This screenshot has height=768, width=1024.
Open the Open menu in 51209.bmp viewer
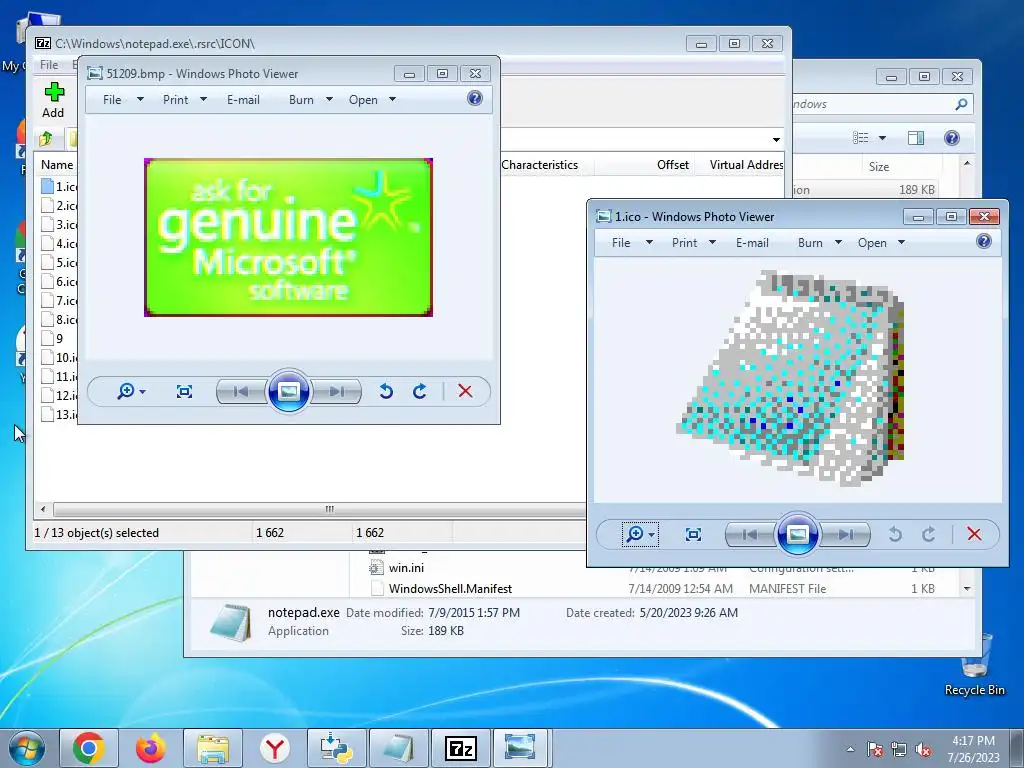click(x=372, y=100)
